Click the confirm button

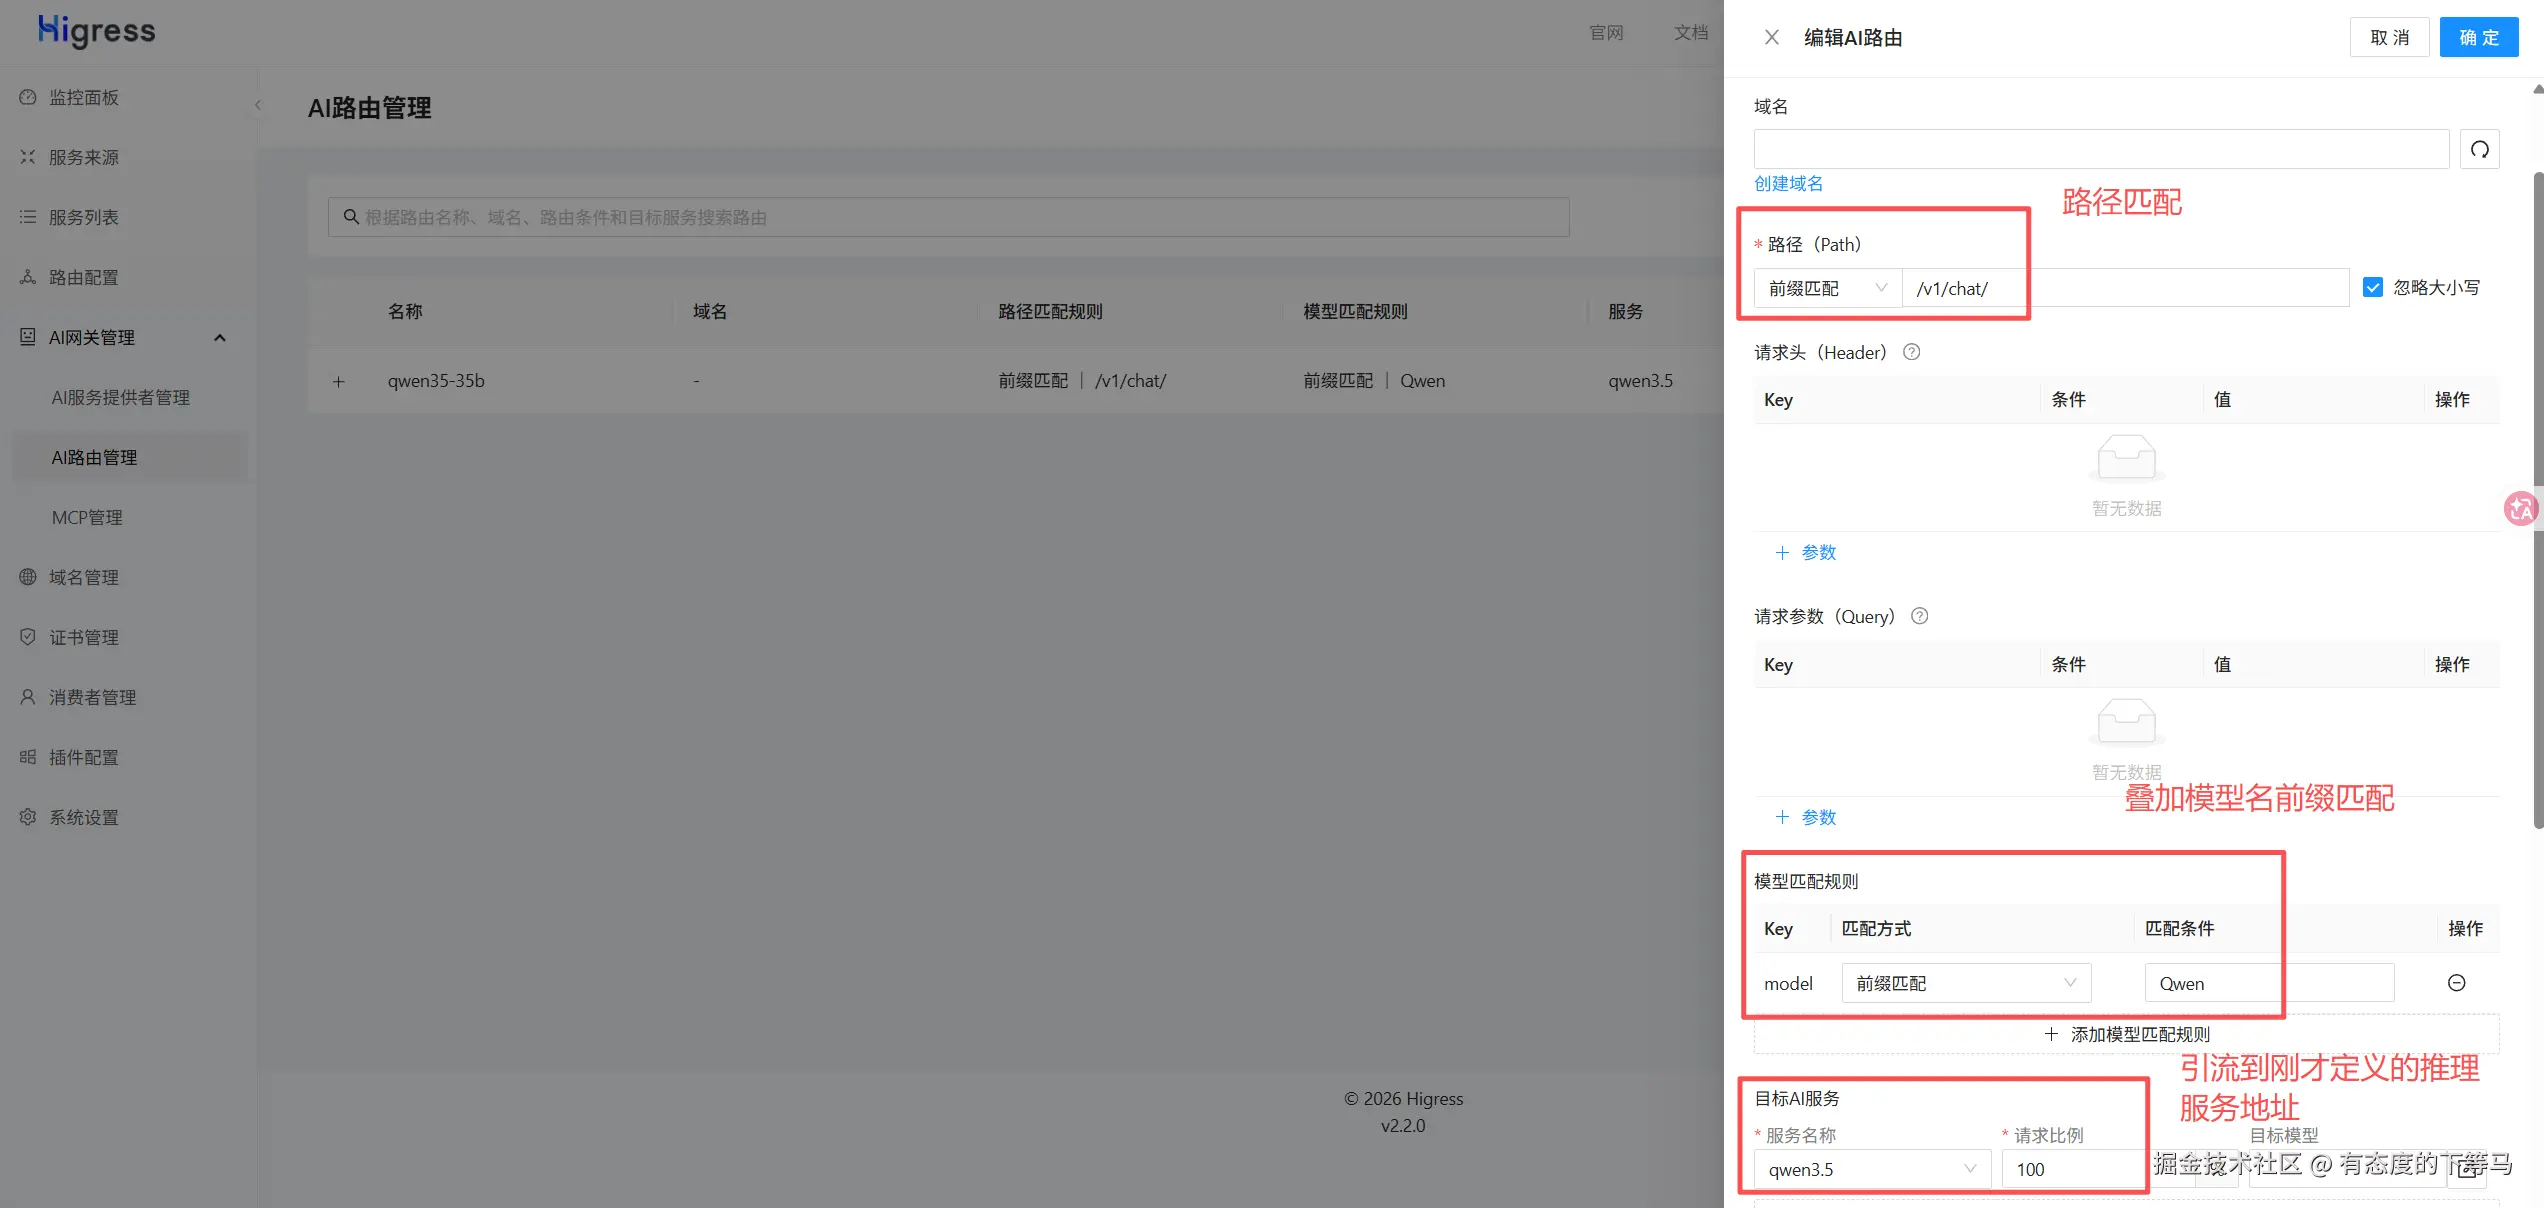coord(2478,38)
